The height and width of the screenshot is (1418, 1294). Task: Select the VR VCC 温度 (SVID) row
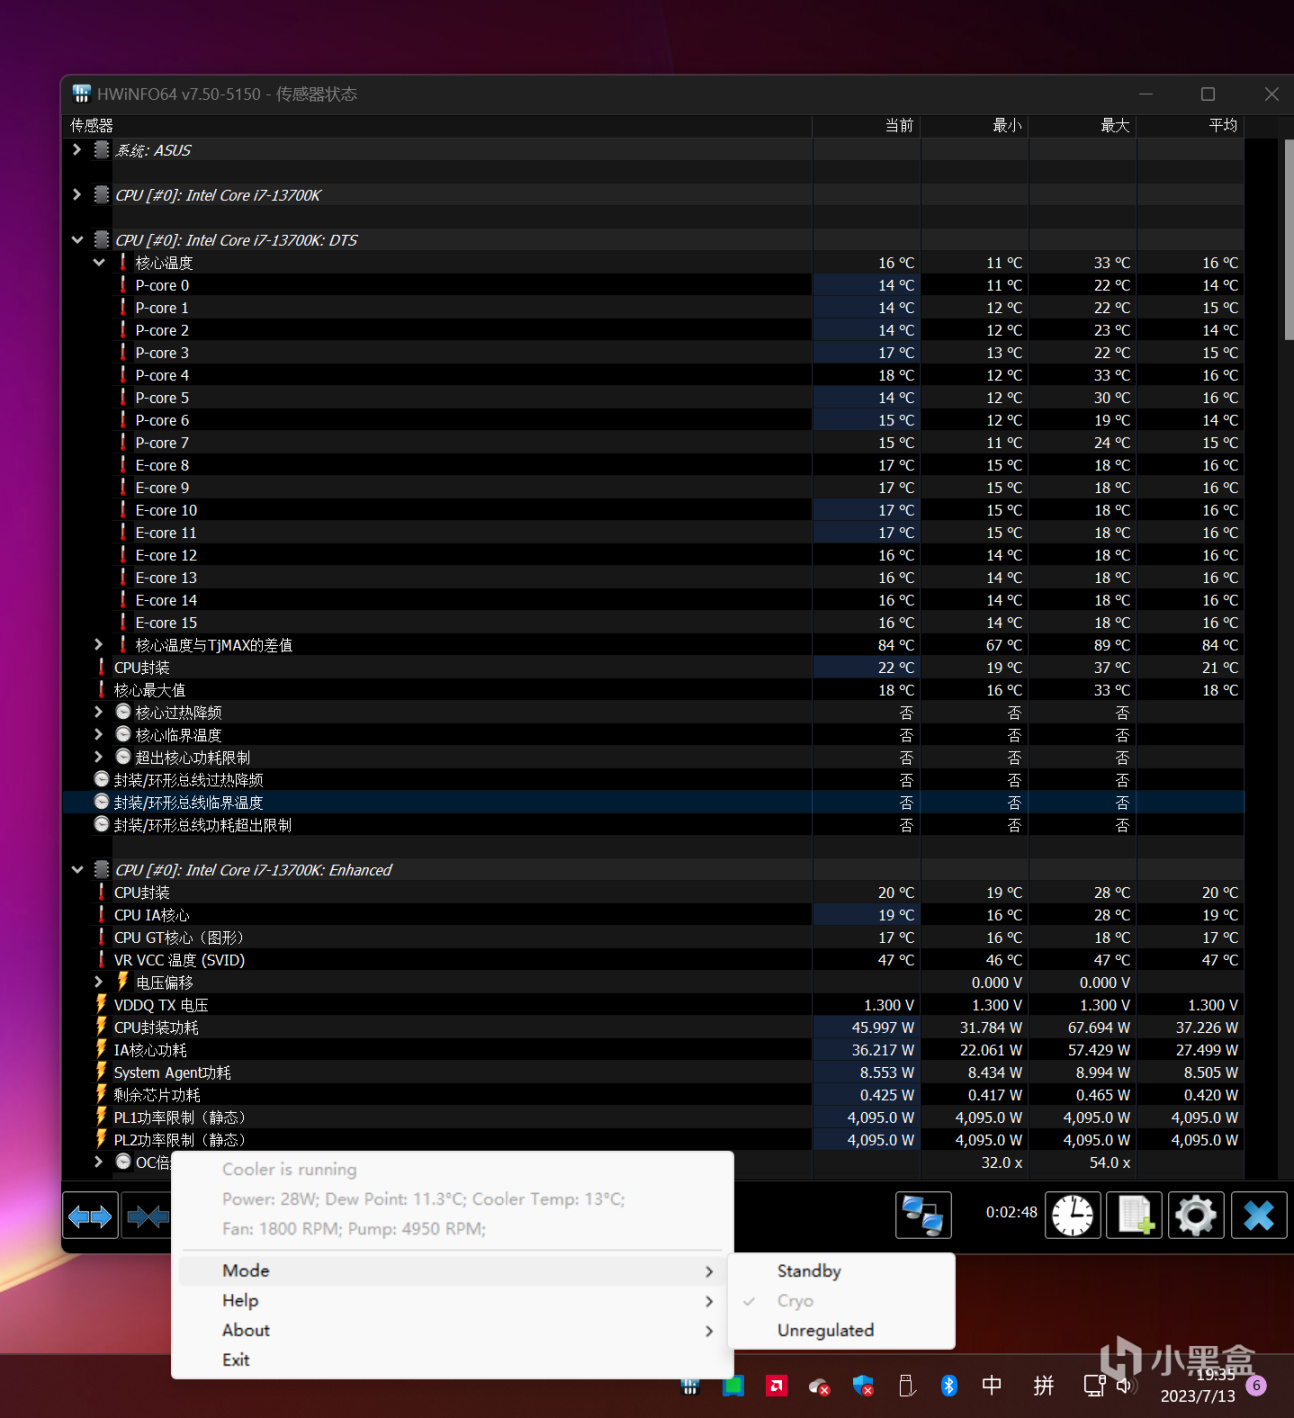tap(653, 960)
